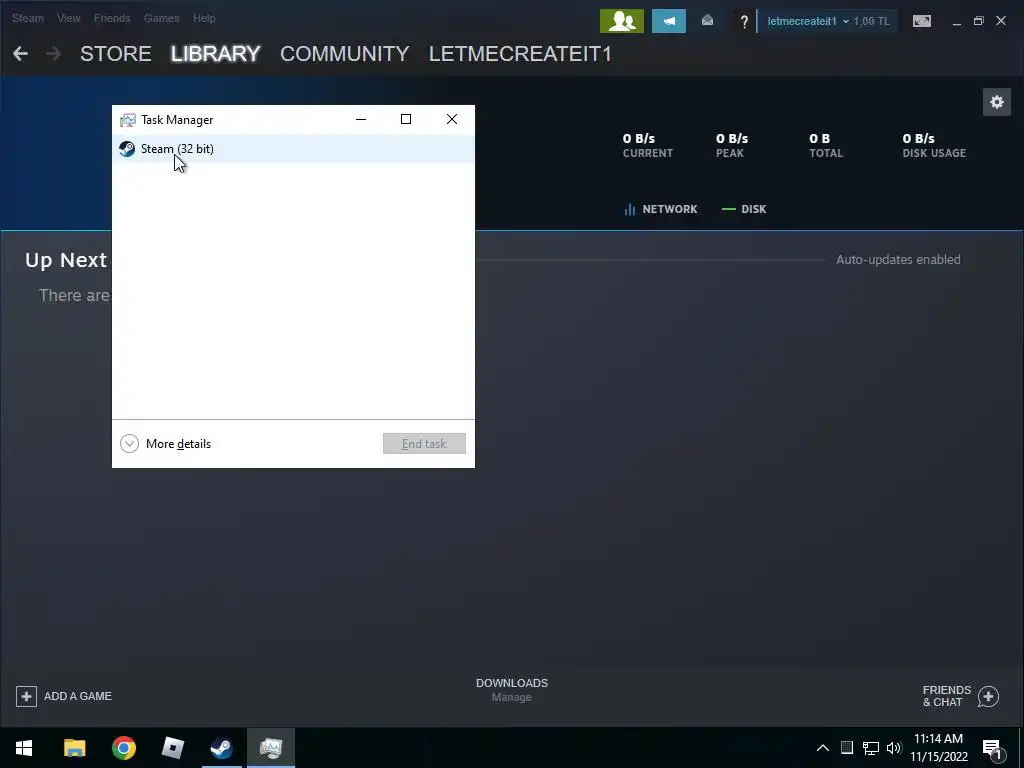Image resolution: width=1024 pixels, height=768 pixels.
Task: Select Steam (32 bit) in Task Manager
Action: (293, 149)
